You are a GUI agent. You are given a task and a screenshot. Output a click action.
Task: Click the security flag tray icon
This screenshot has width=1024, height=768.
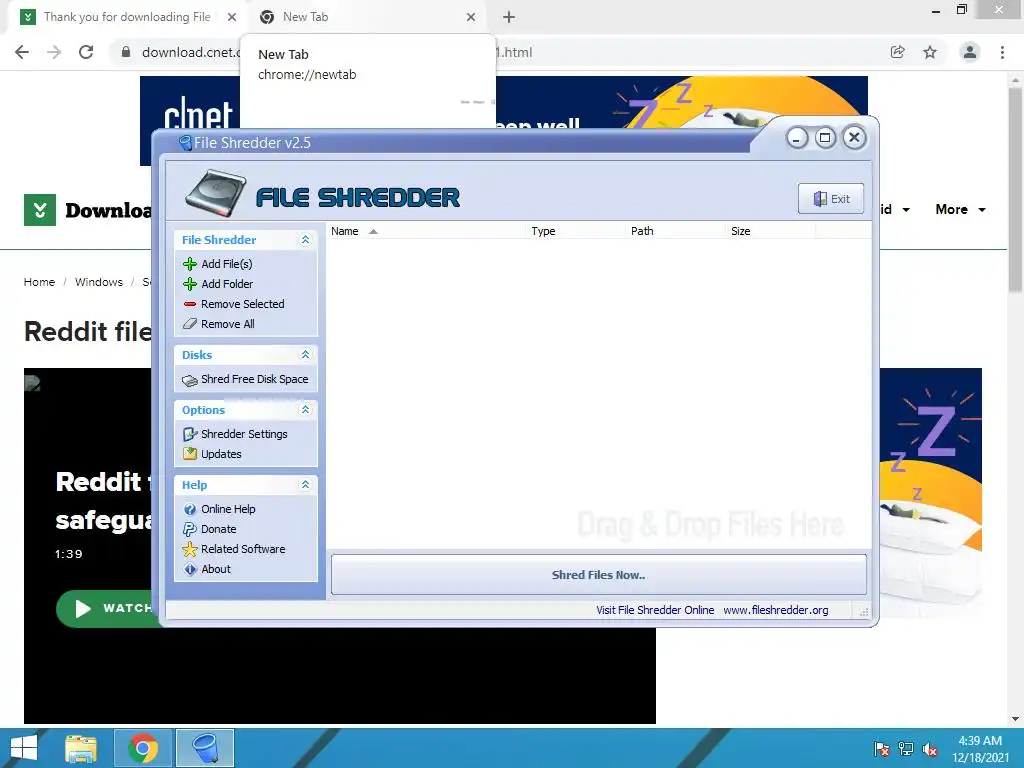pyautogui.click(x=882, y=749)
